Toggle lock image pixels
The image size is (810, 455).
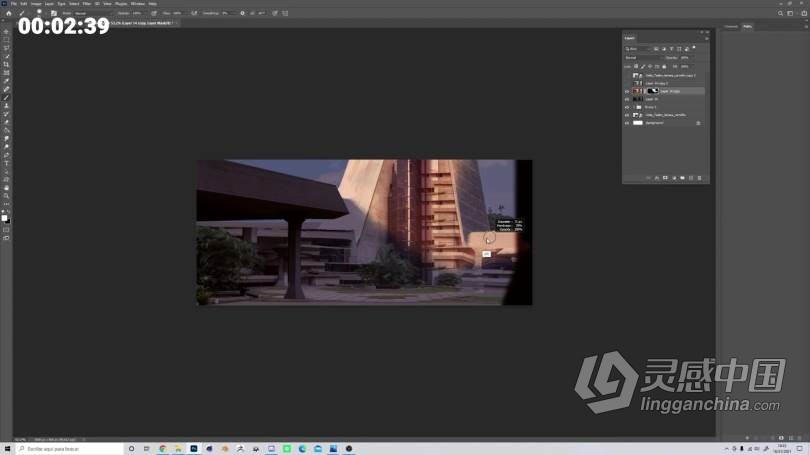tap(643, 67)
